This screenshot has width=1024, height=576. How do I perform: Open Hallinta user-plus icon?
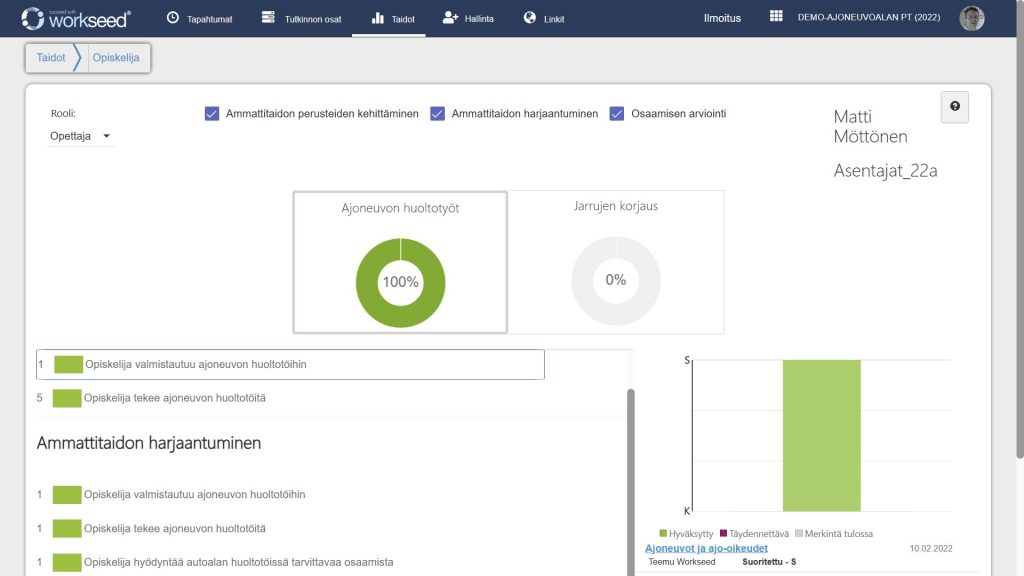tap(450, 18)
